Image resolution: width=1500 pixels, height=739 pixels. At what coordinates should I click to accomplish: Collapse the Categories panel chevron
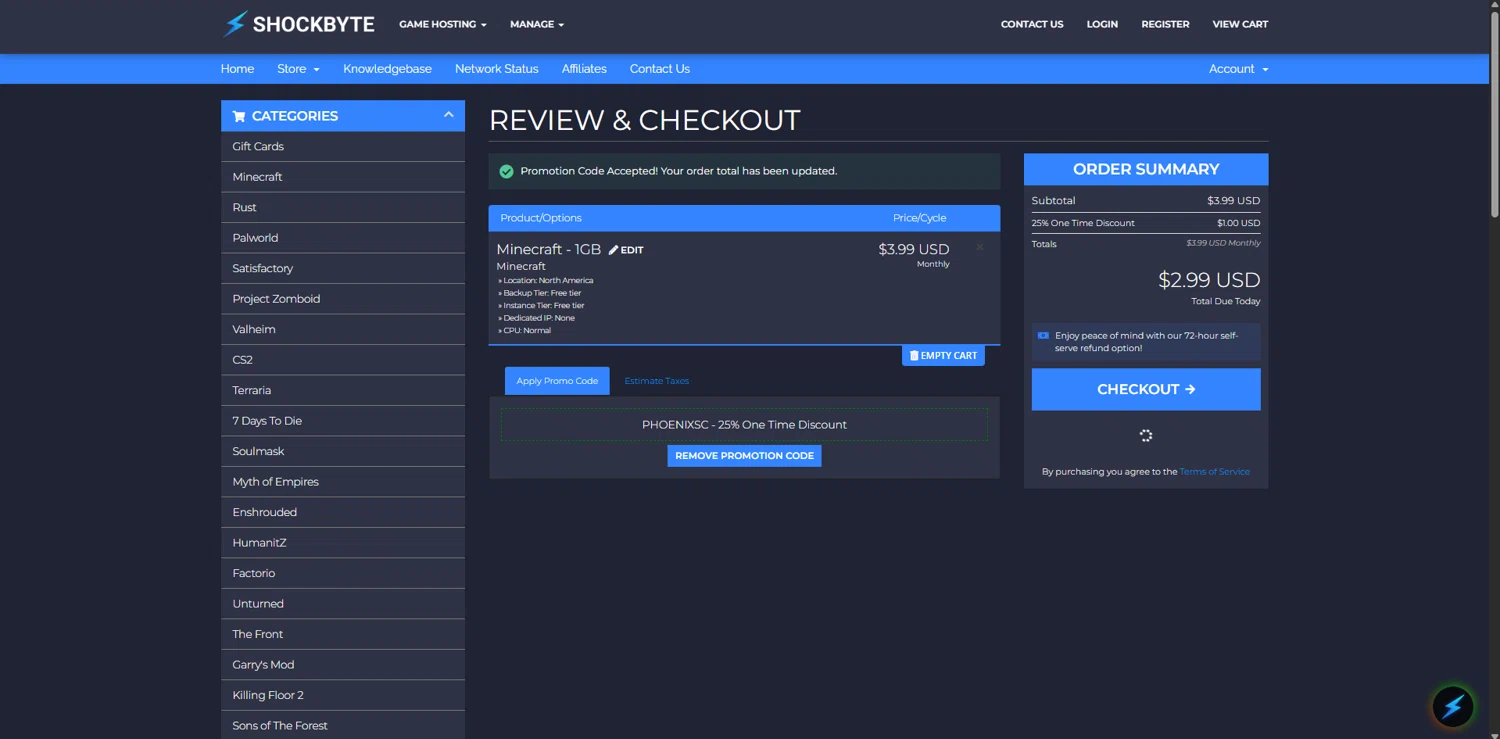point(448,115)
